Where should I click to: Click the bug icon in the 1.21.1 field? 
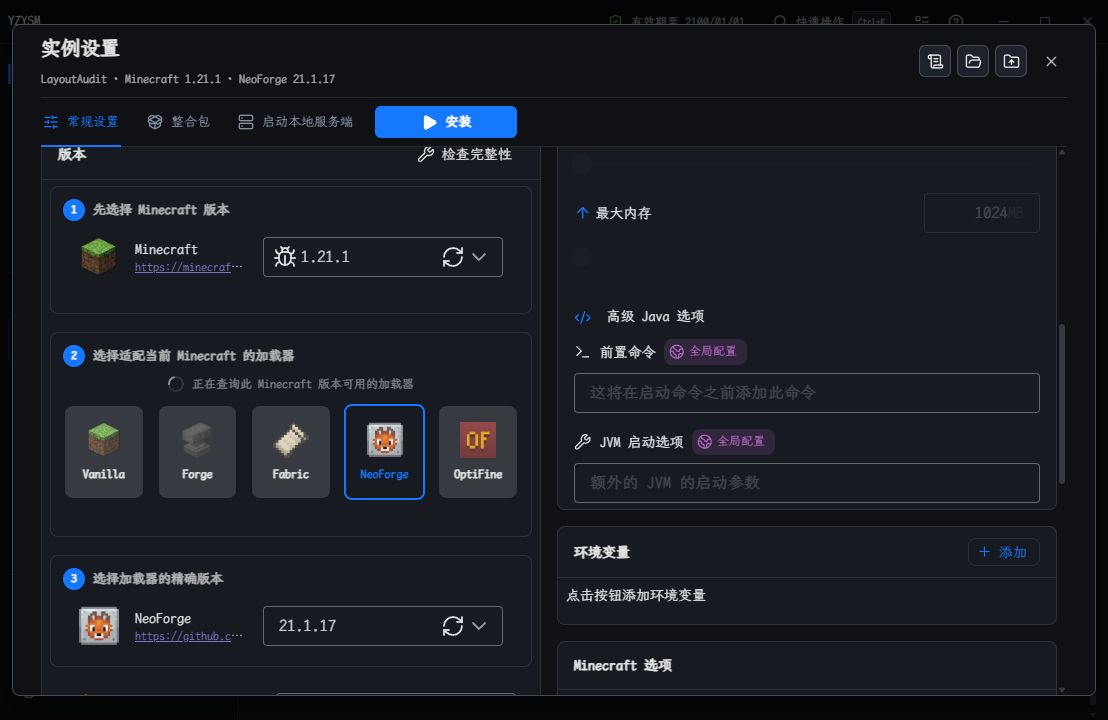285,256
